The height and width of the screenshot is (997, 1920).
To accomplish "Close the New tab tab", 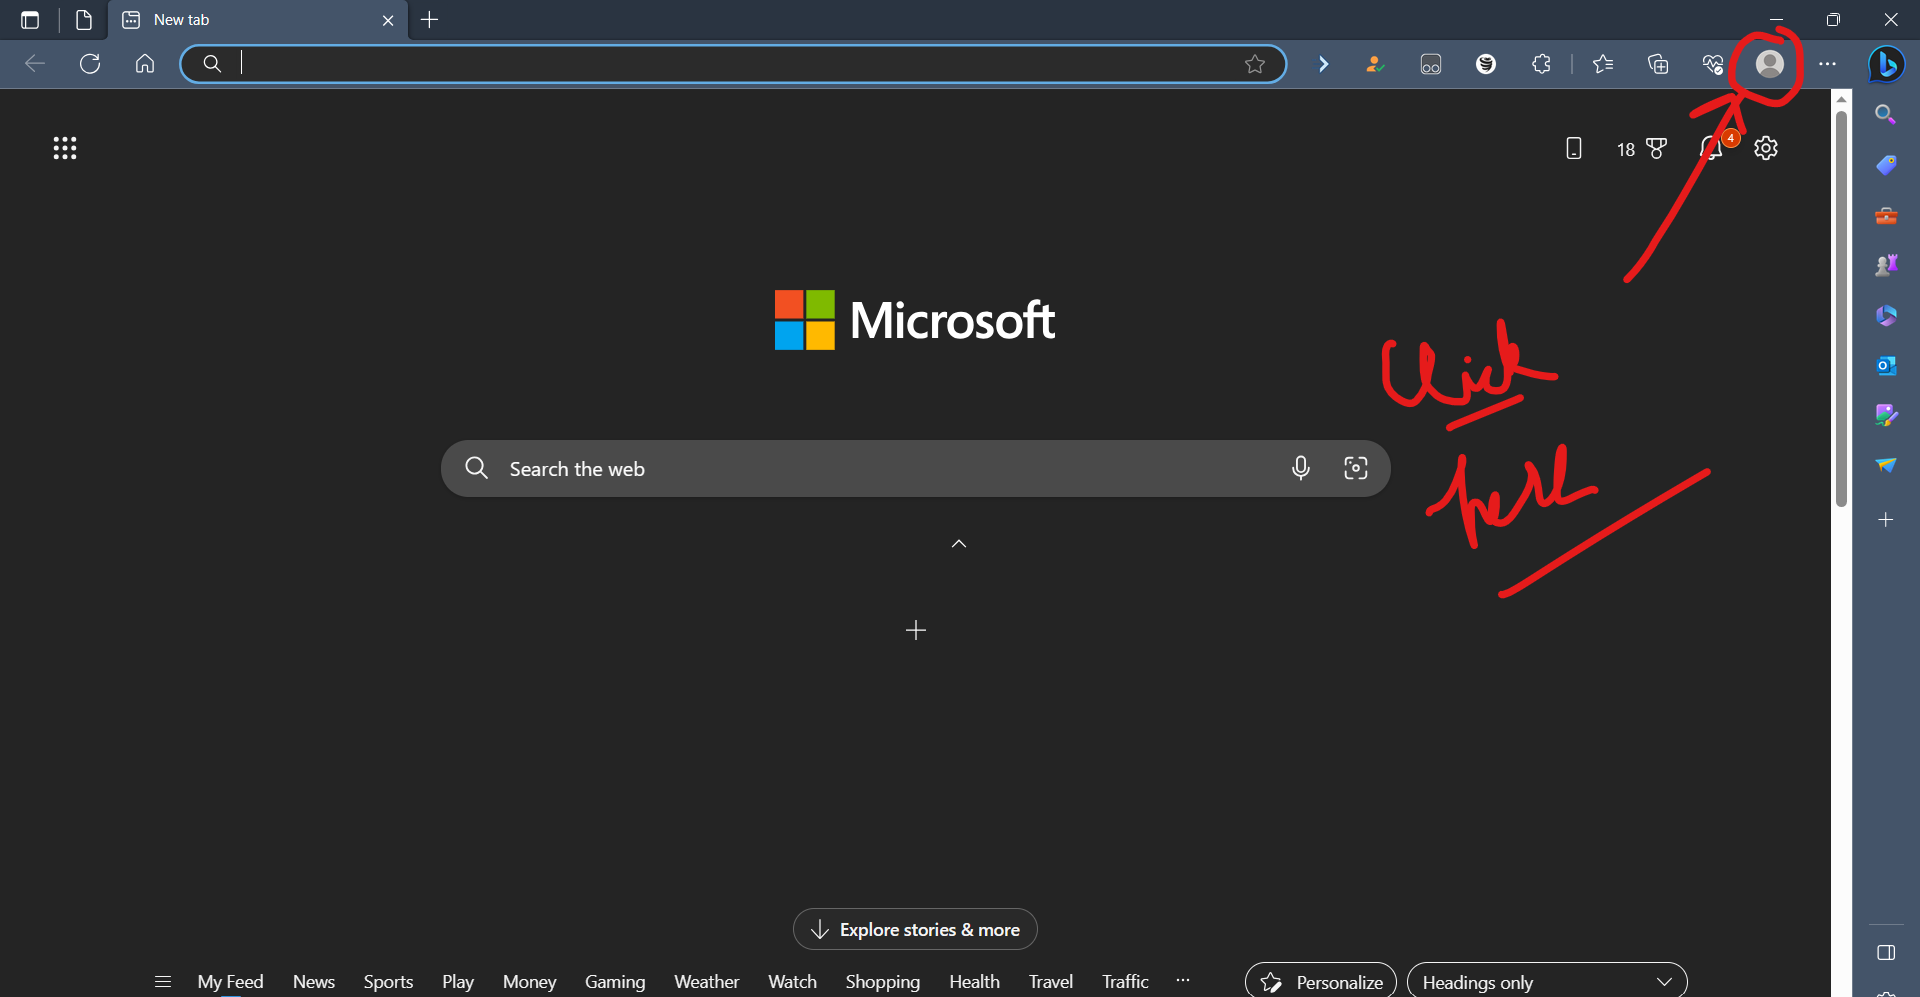I will tap(388, 20).
